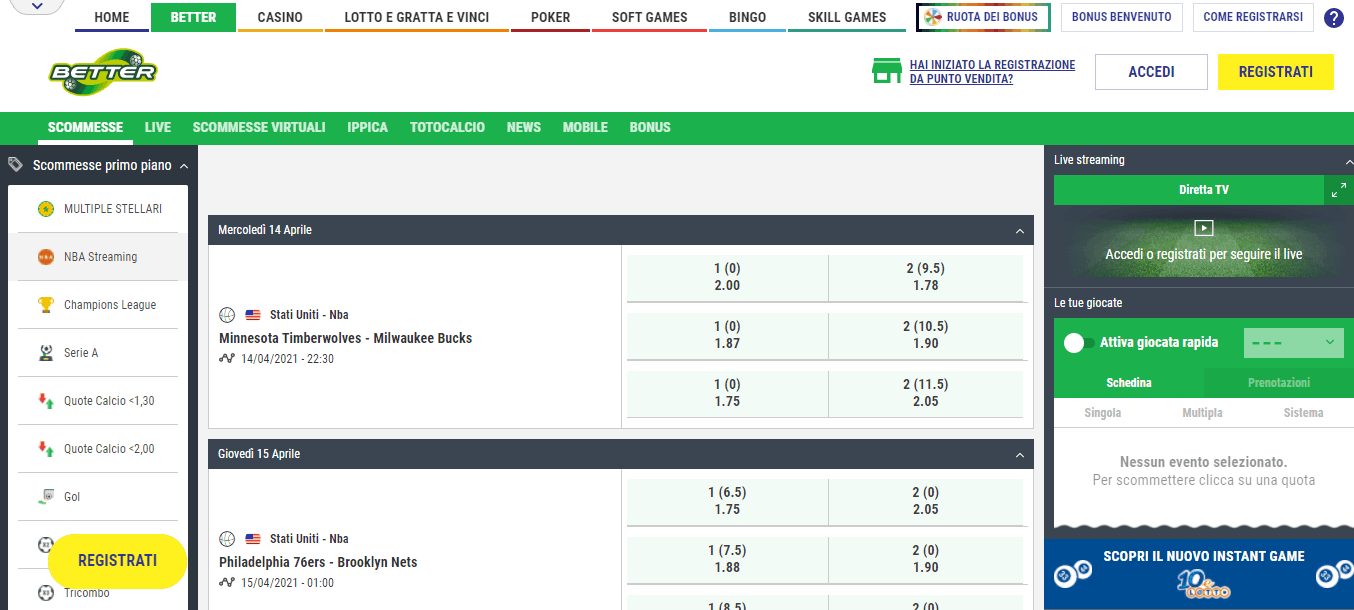Collapse Scommesse primo piano section

pyautogui.click(x=183, y=166)
